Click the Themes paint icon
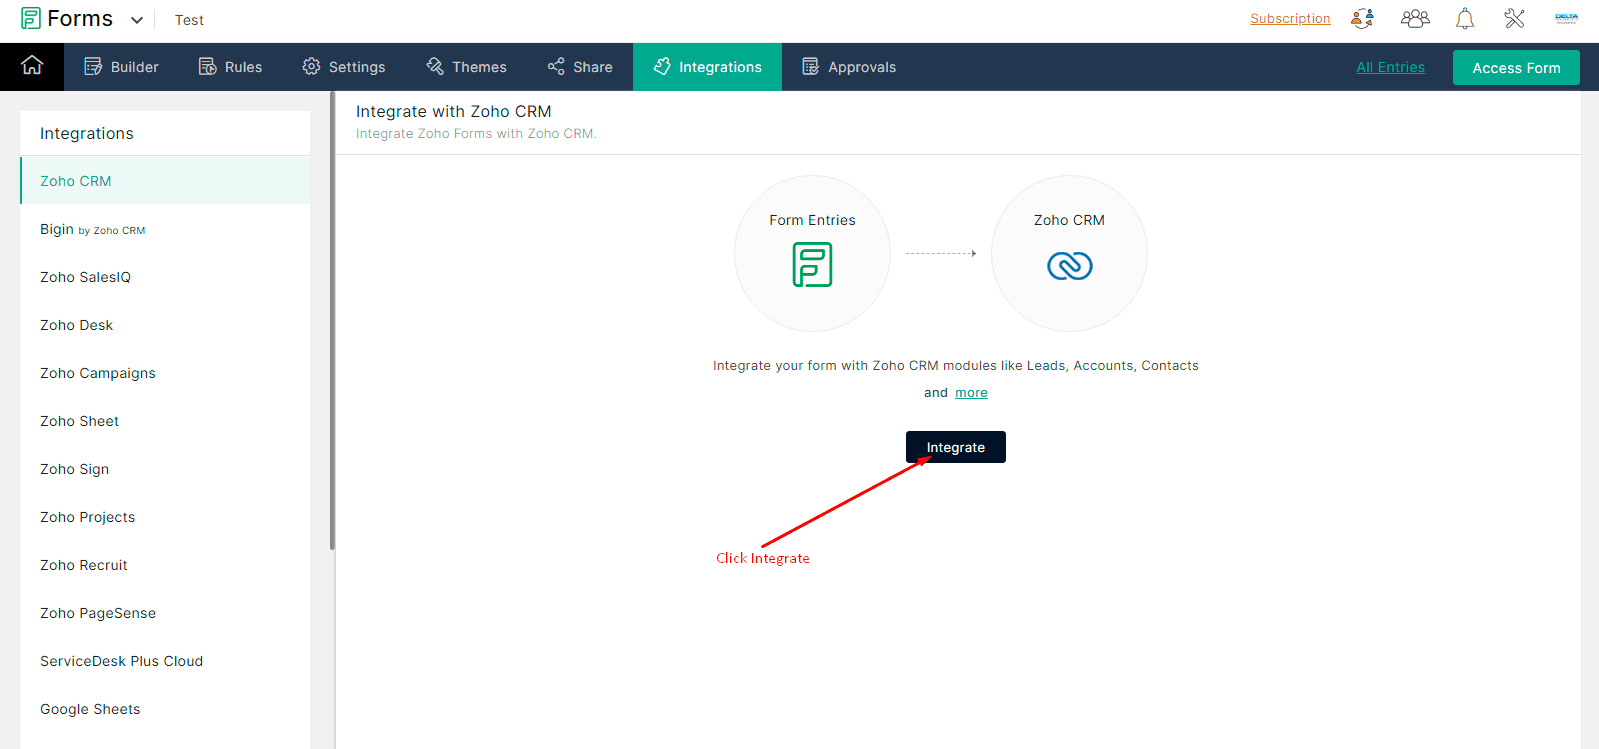Image resolution: width=1599 pixels, height=749 pixels. (435, 66)
